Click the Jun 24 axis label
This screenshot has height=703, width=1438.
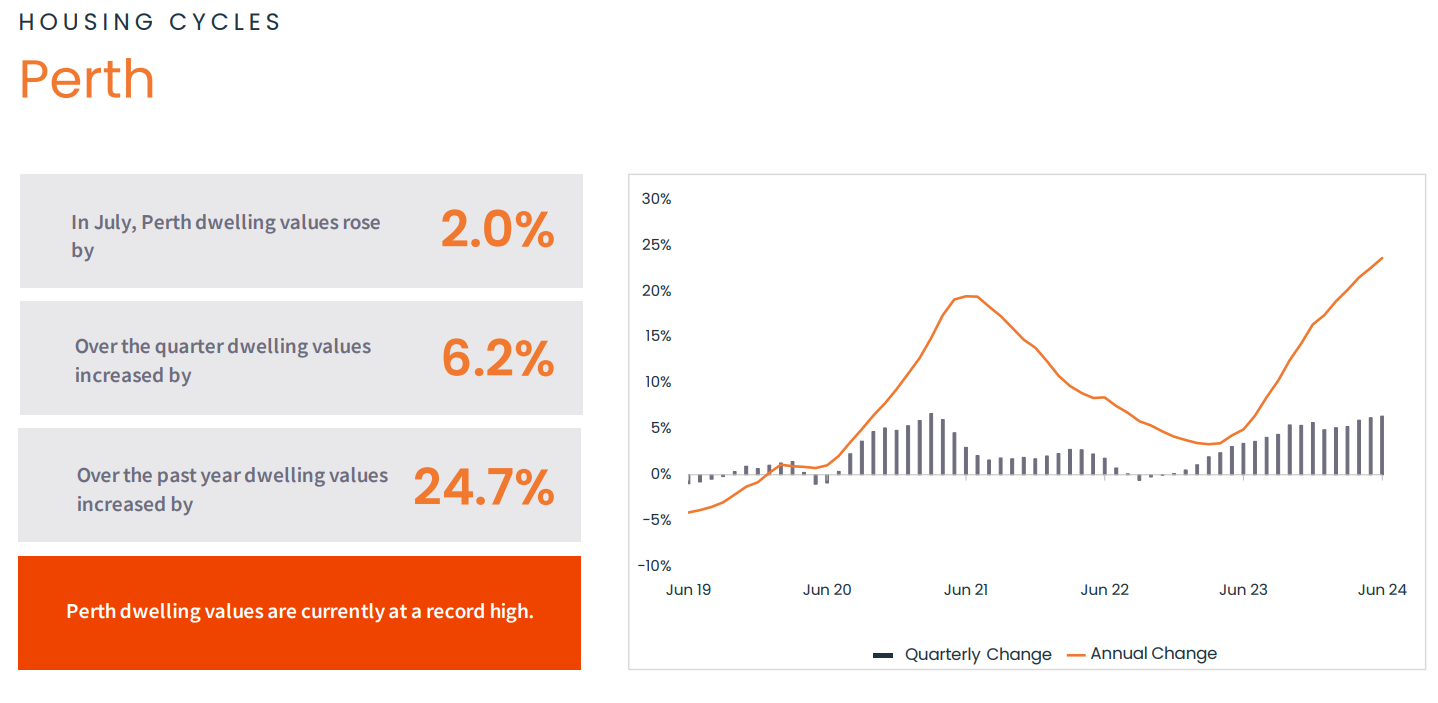click(x=1382, y=590)
